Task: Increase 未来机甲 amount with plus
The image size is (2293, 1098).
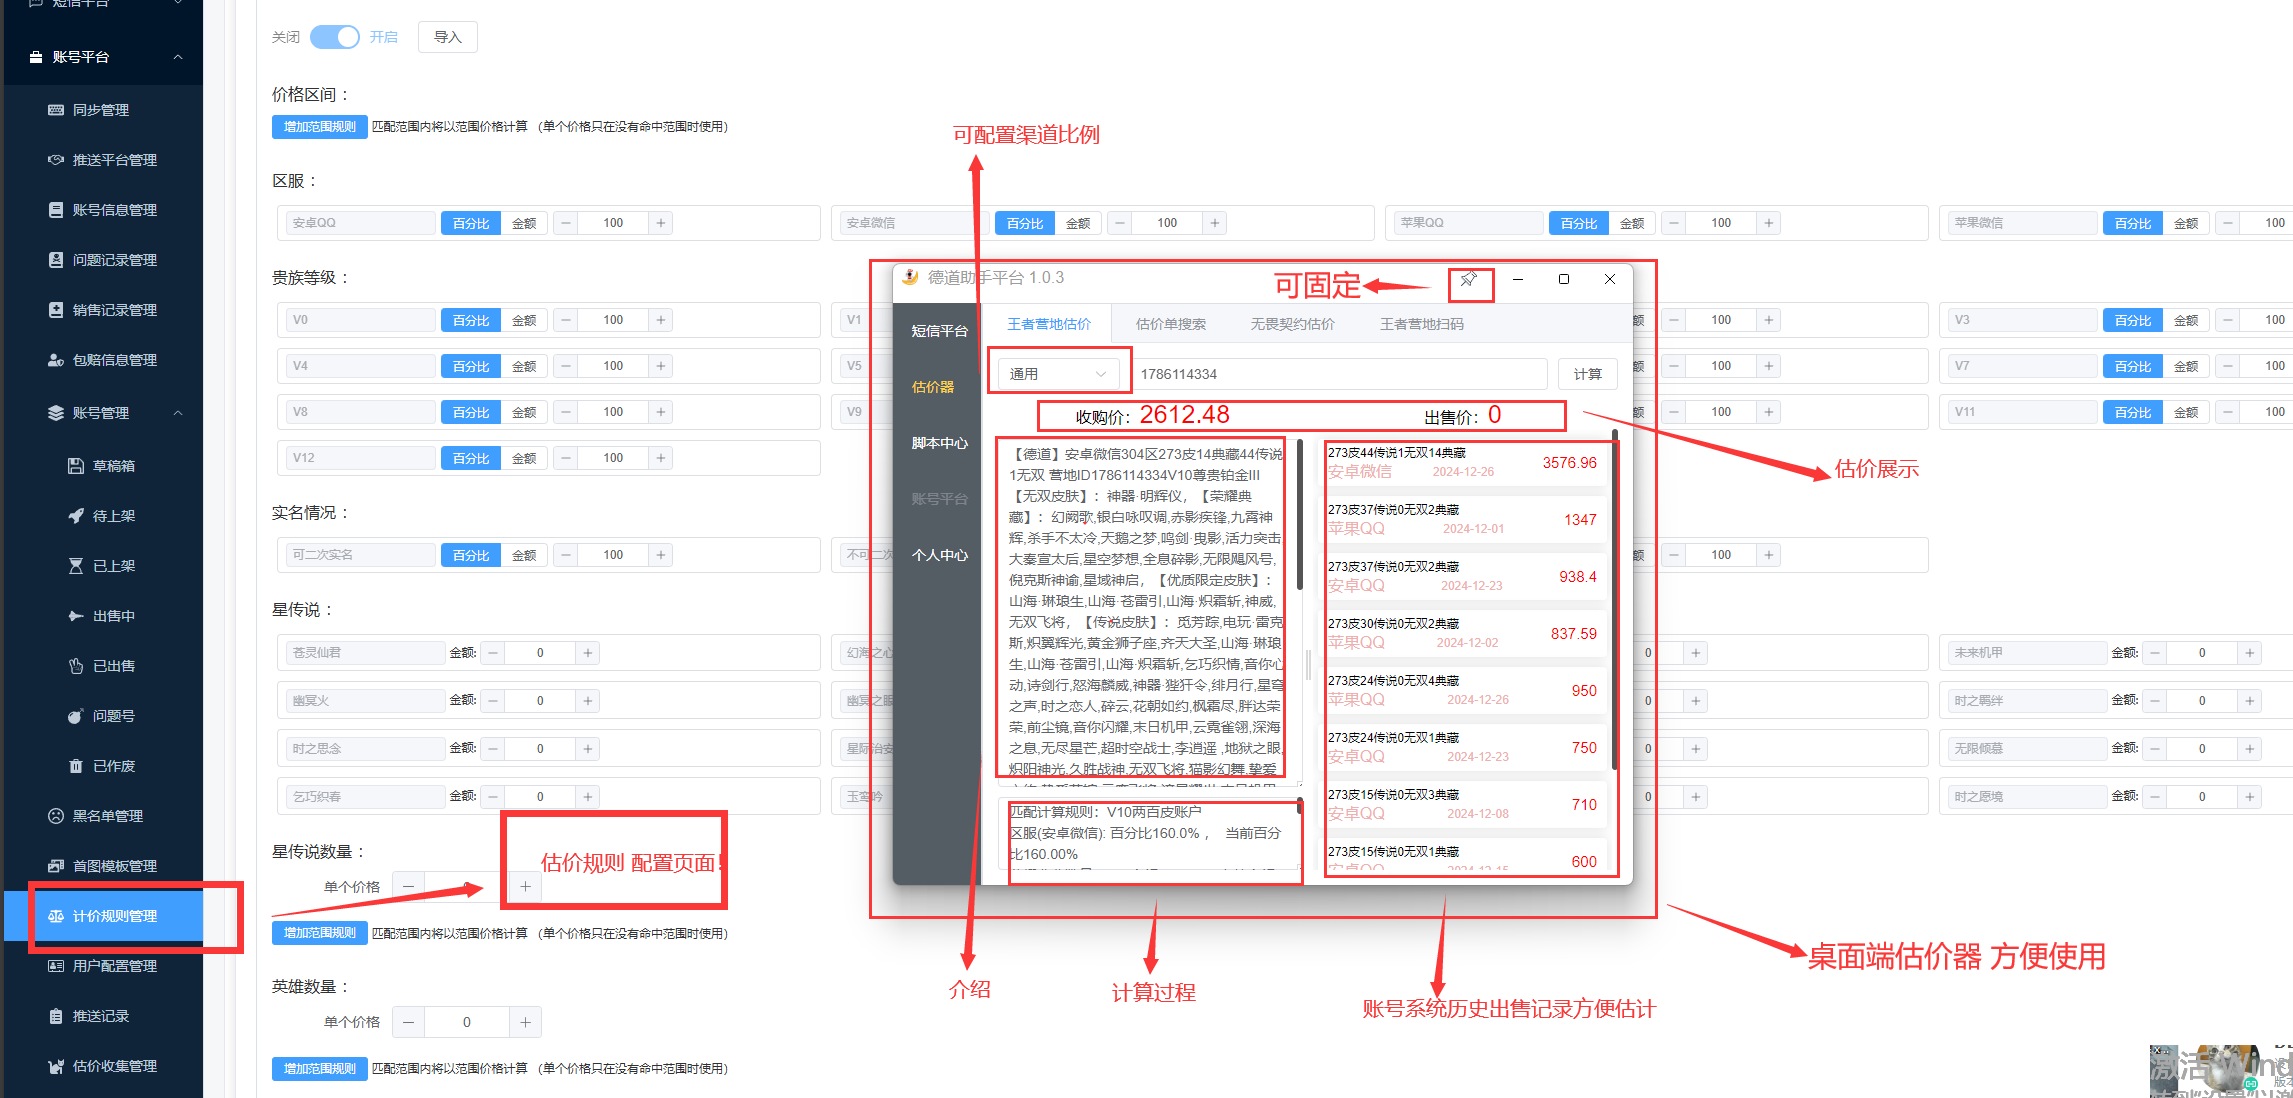Action: [x=2249, y=653]
